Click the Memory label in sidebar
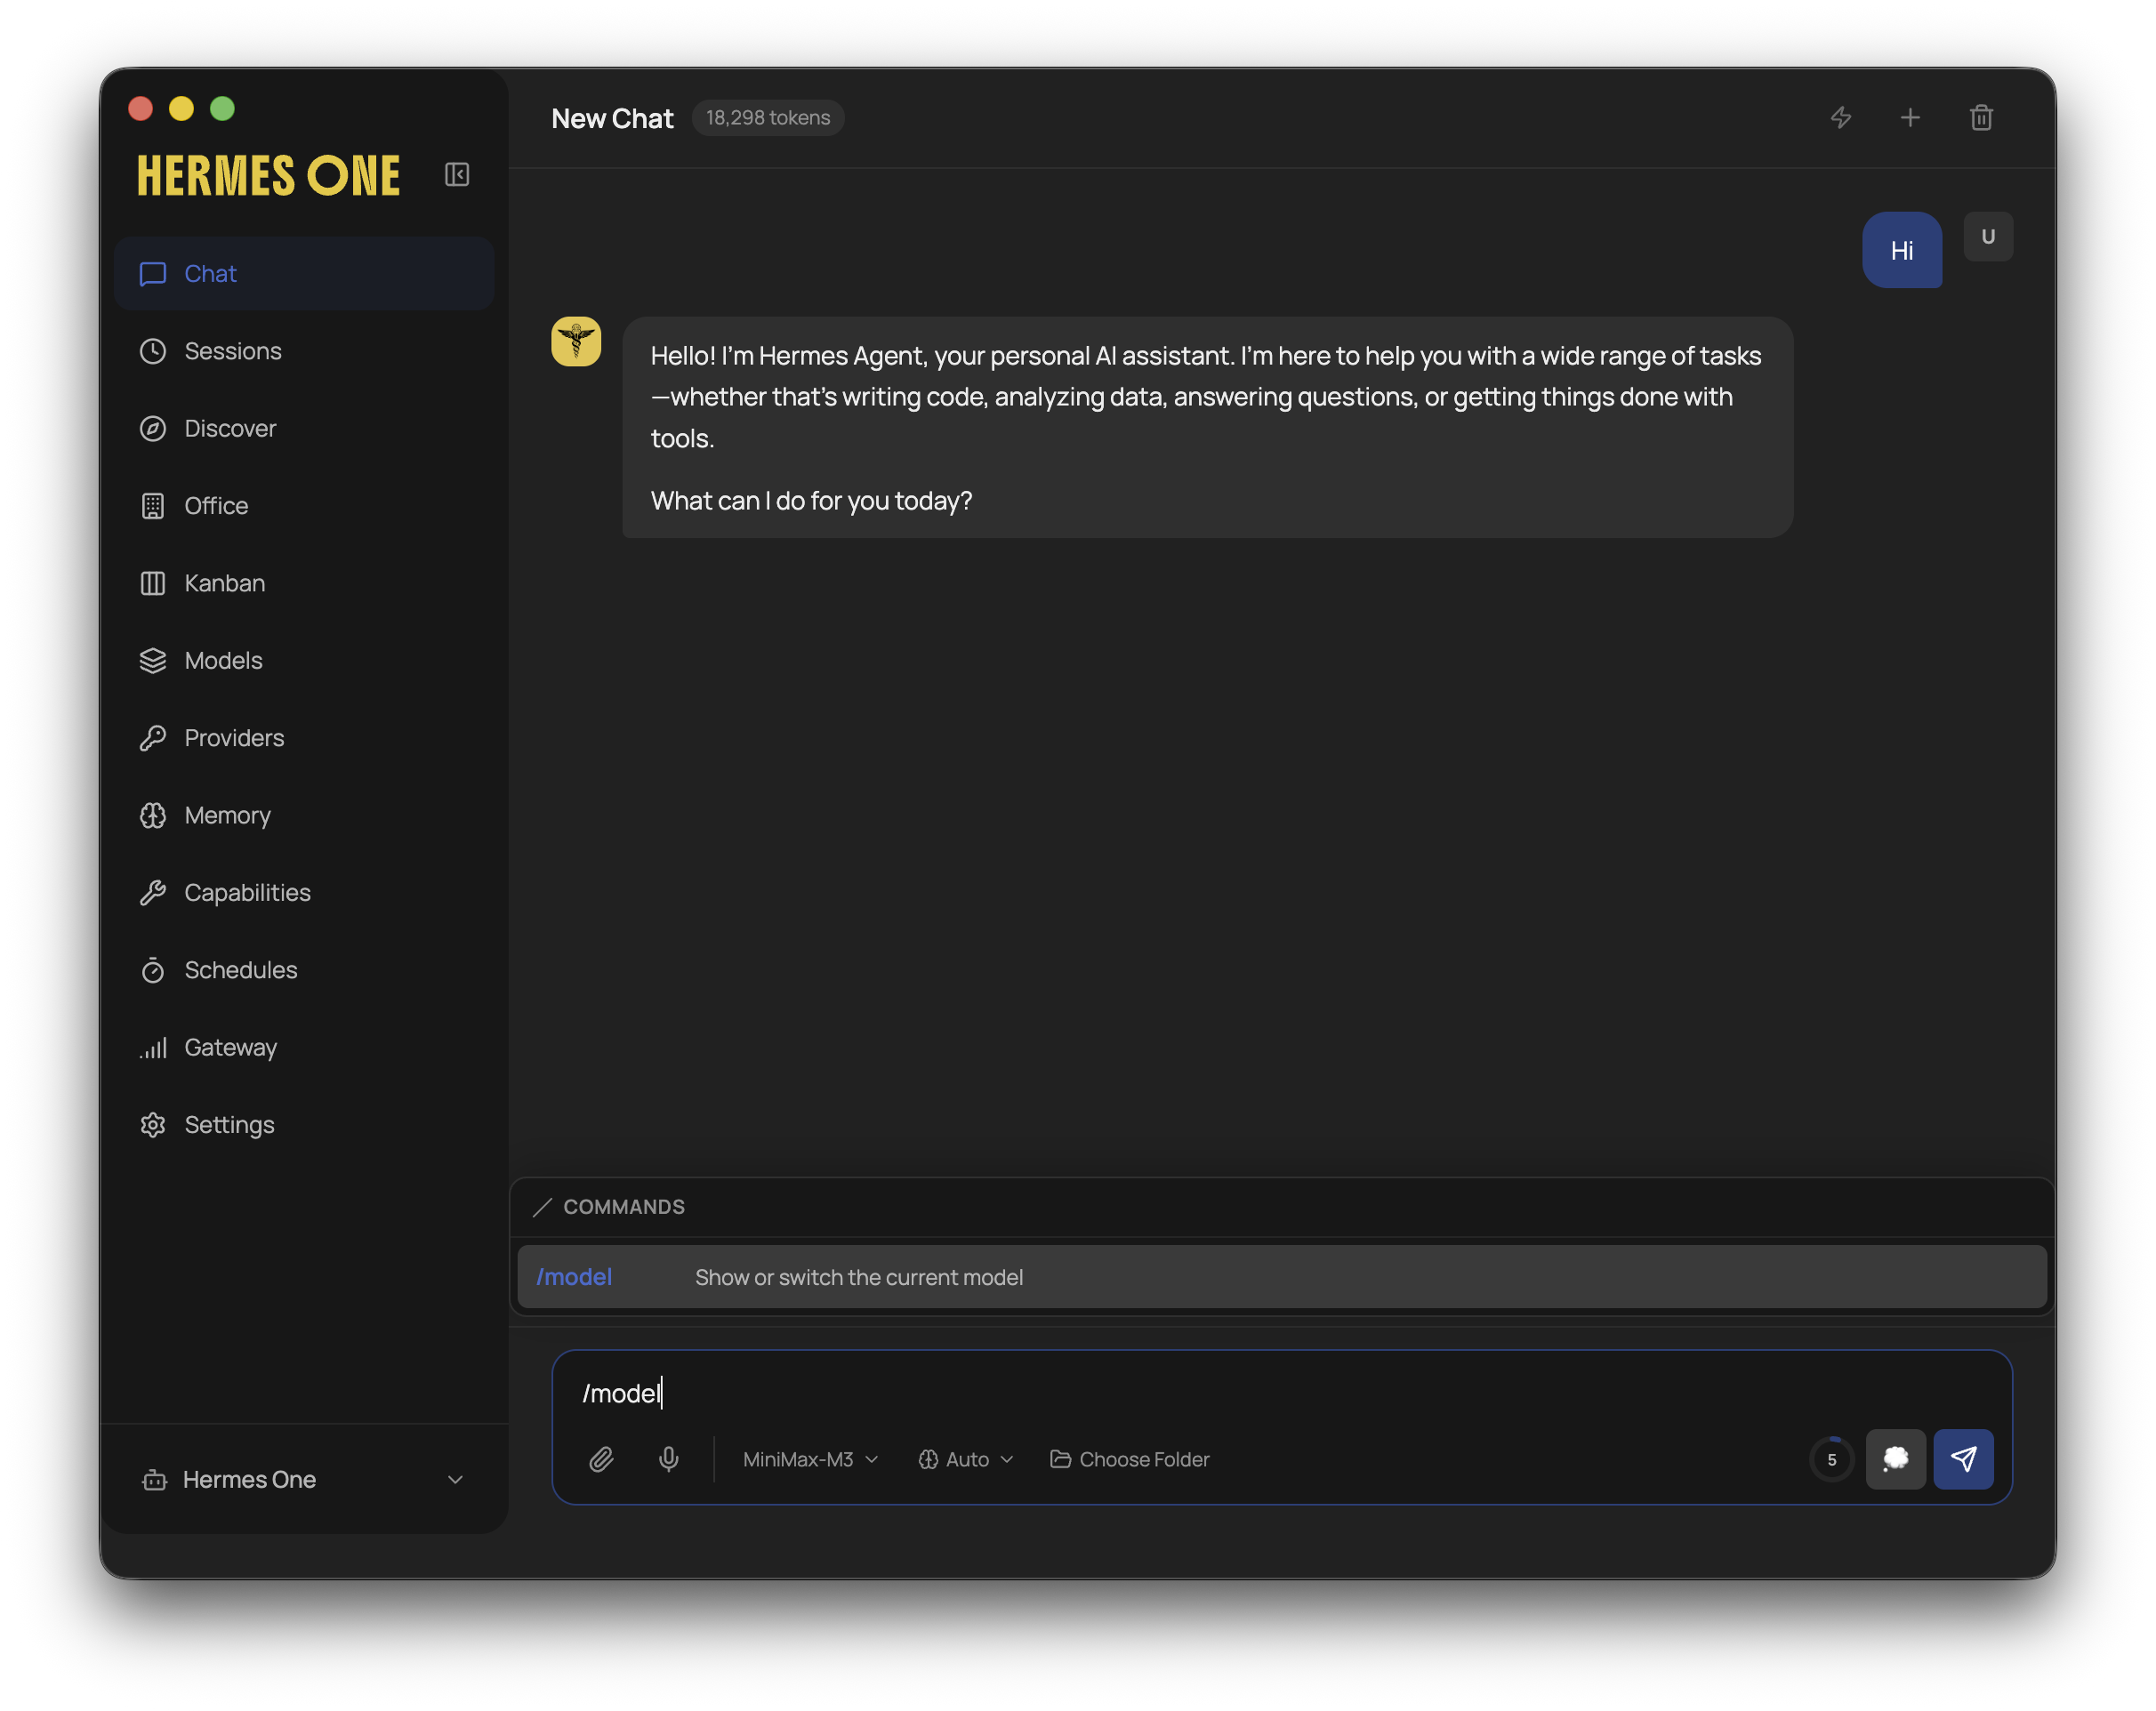 227,815
